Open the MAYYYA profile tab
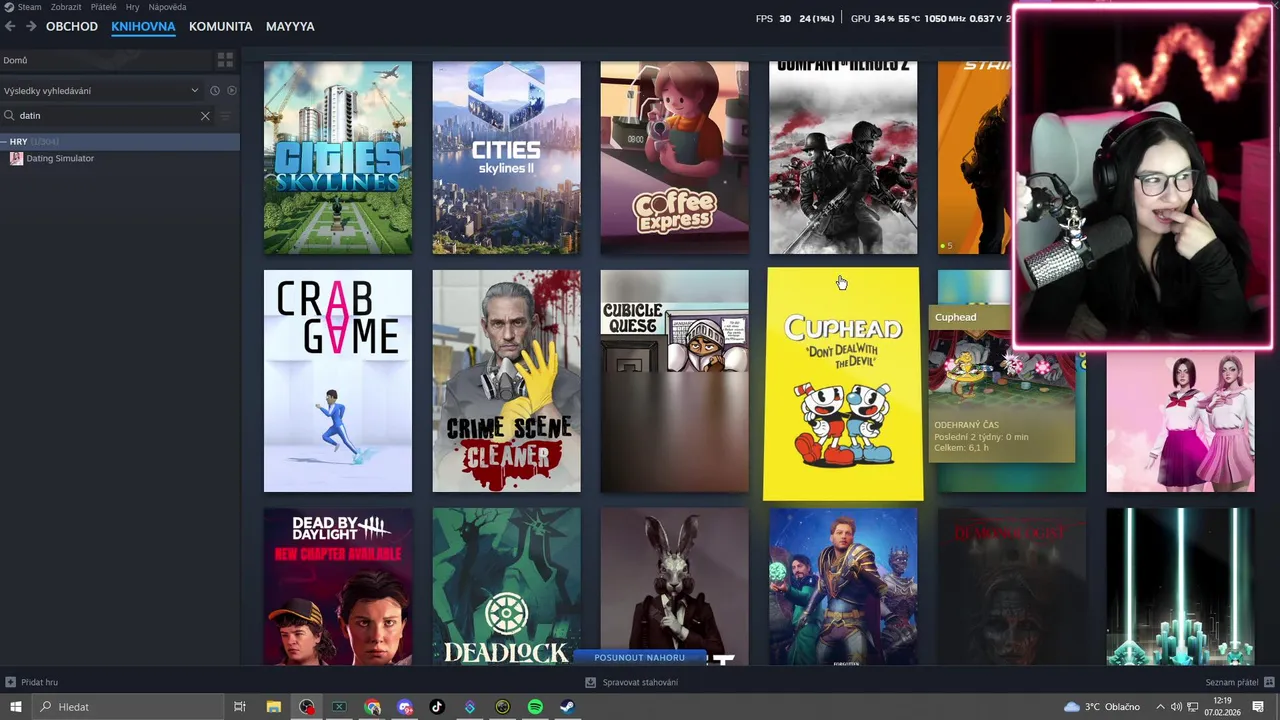The image size is (1280, 720). (290, 26)
